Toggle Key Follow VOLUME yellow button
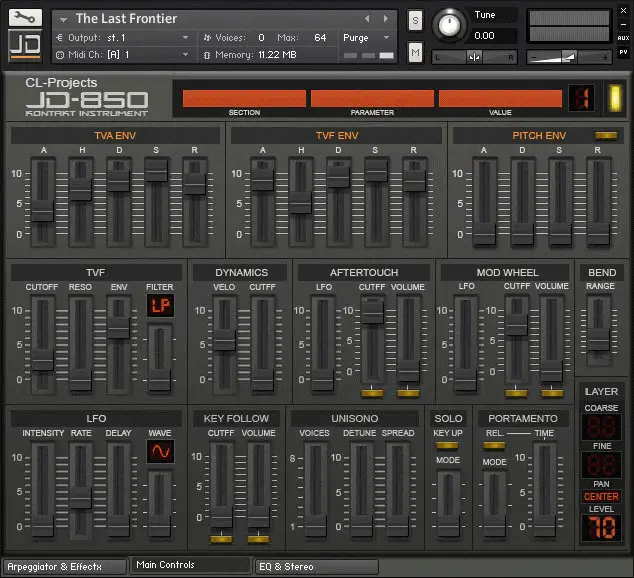Viewport: 634px width, 578px height. coord(258,539)
